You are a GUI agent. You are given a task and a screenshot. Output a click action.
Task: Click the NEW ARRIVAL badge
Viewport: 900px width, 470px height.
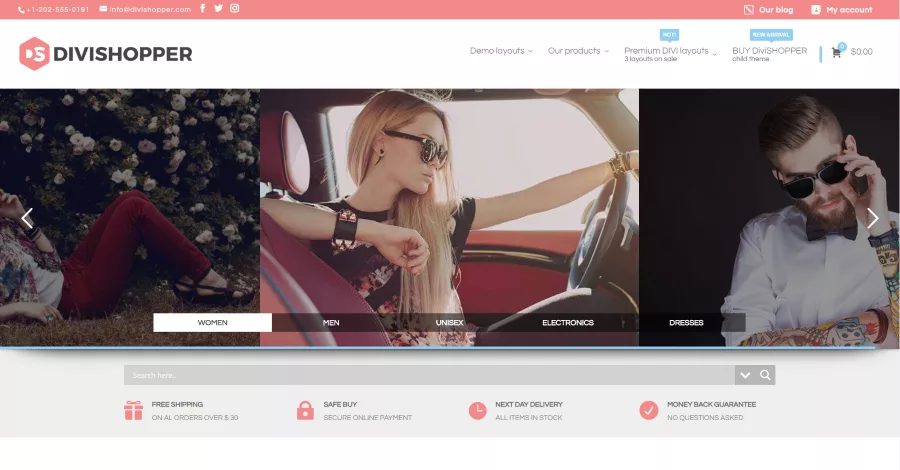click(771, 35)
